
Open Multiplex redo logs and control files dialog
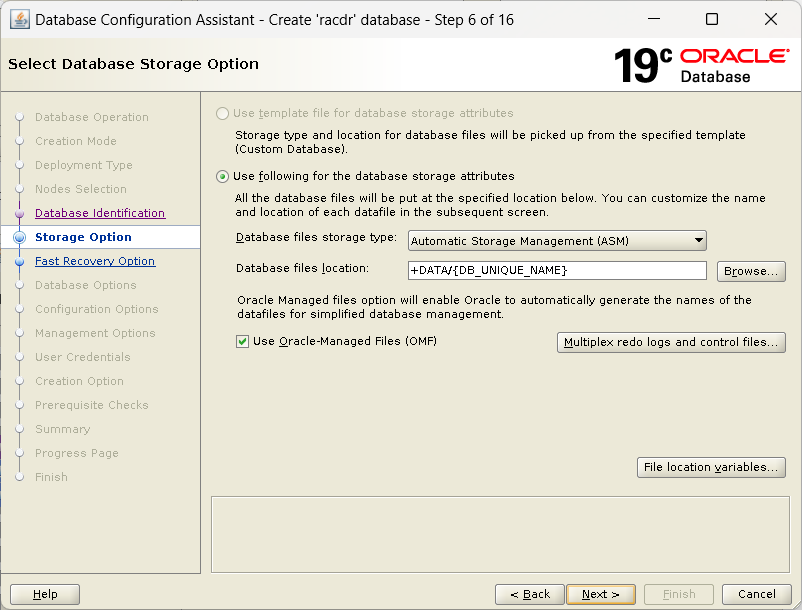tap(671, 342)
